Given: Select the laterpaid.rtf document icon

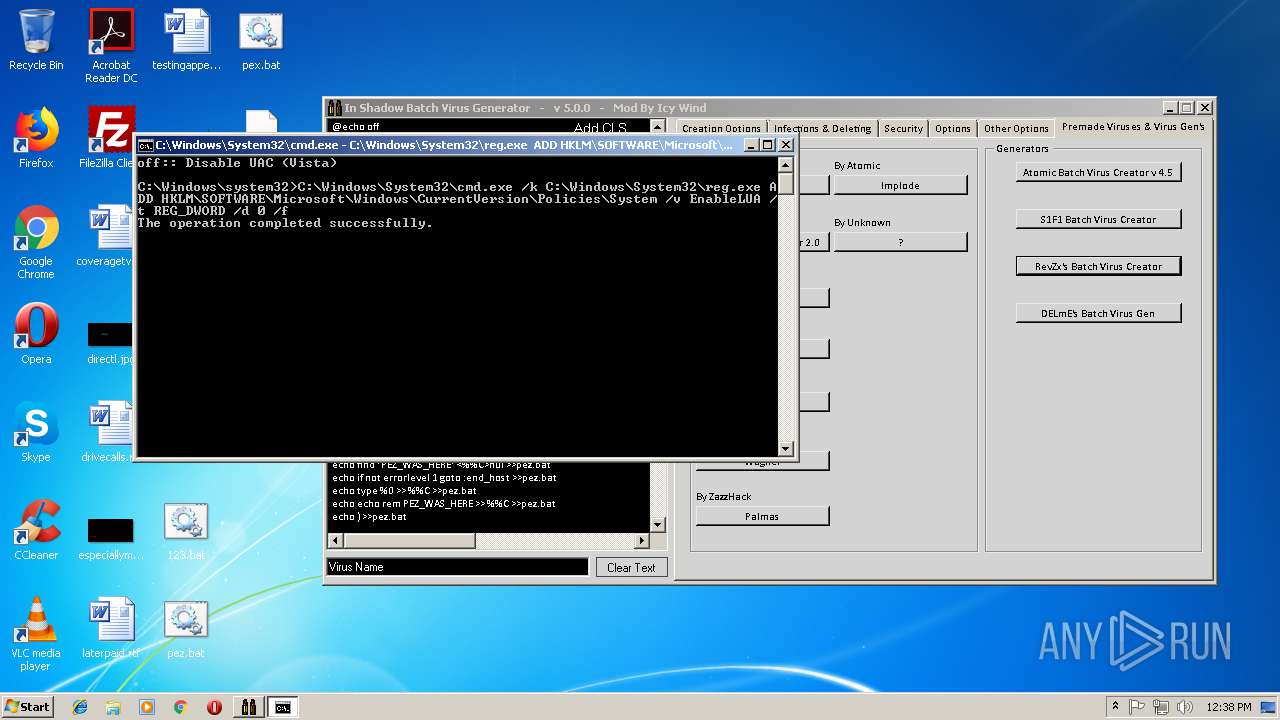Looking at the screenshot, I should (x=111, y=628).
